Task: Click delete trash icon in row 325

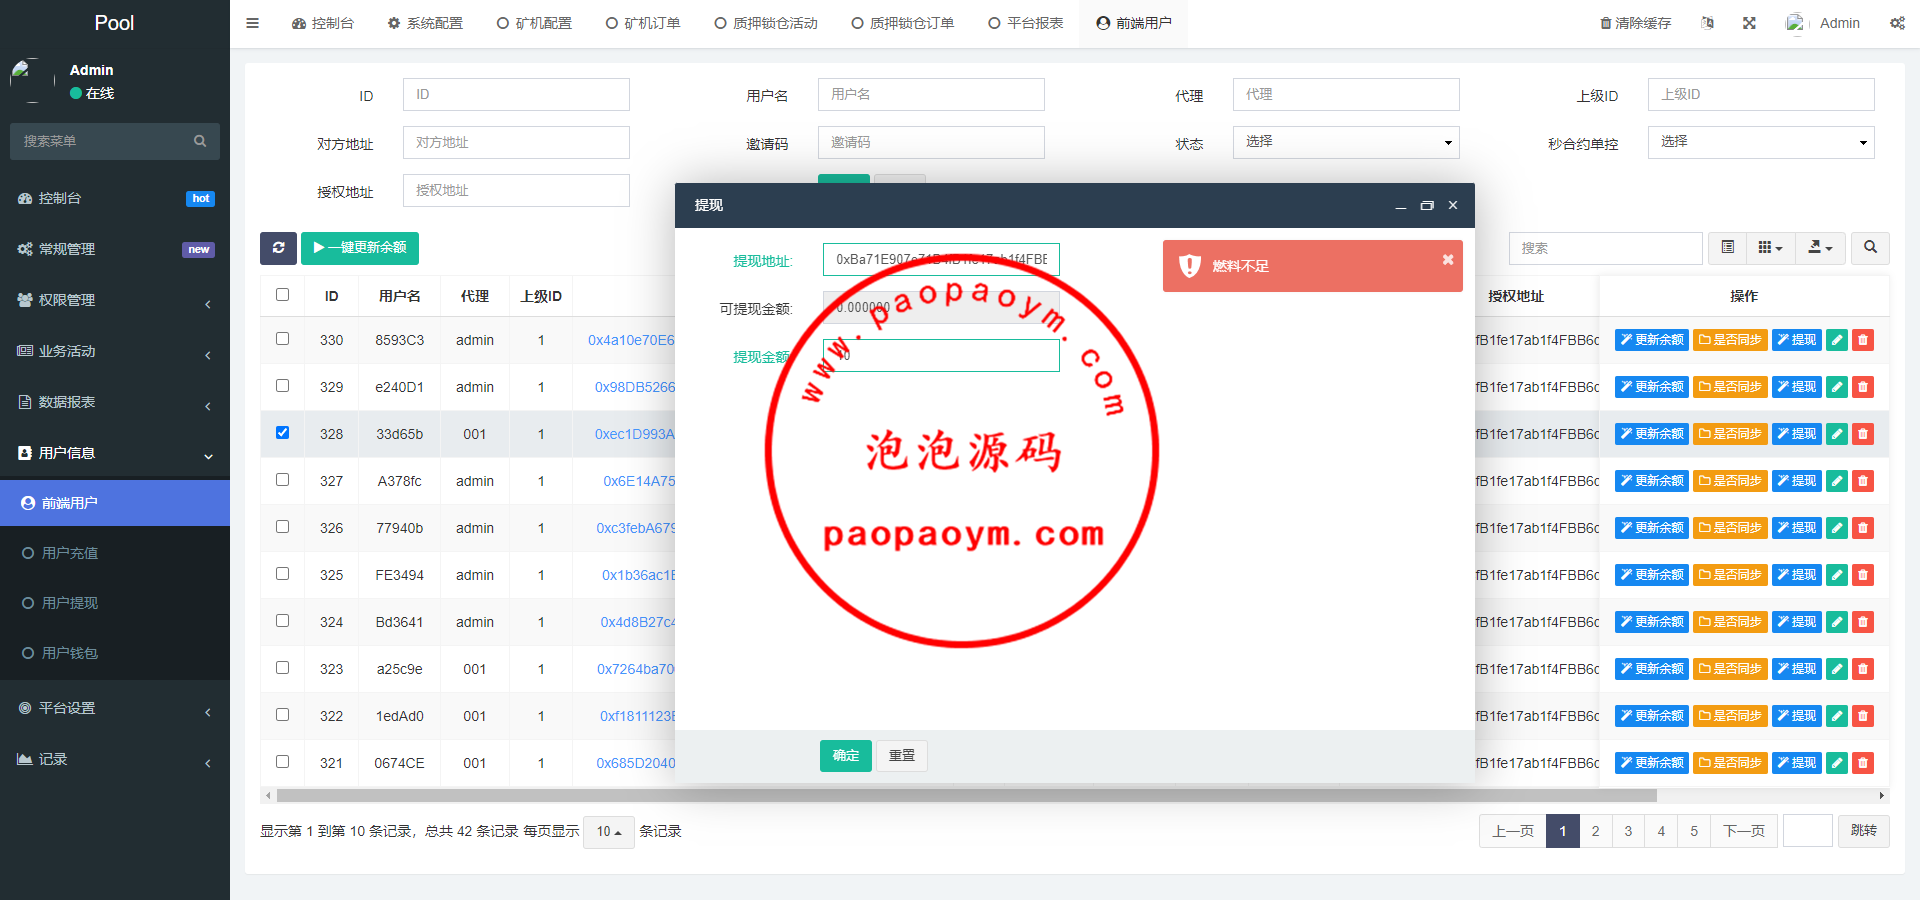Action: (1862, 575)
